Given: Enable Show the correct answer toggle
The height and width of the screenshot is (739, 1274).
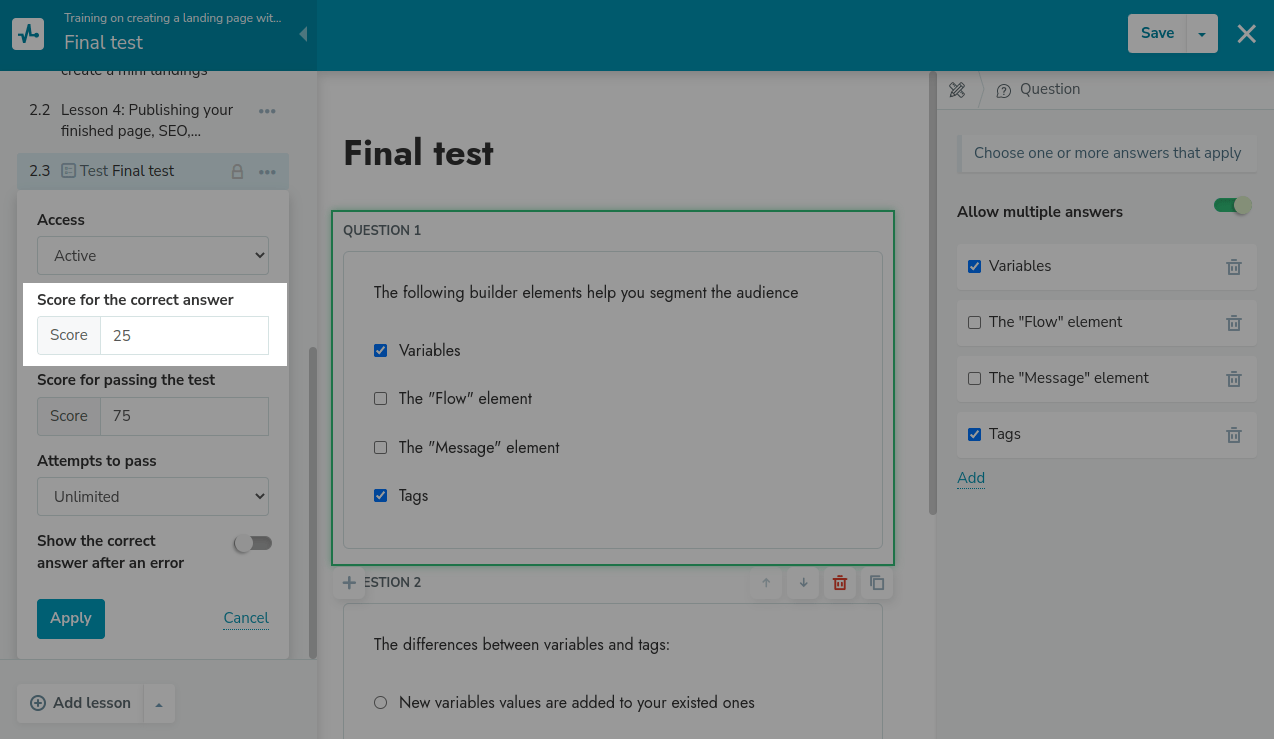Looking at the screenshot, I should pyautogui.click(x=252, y=543).
